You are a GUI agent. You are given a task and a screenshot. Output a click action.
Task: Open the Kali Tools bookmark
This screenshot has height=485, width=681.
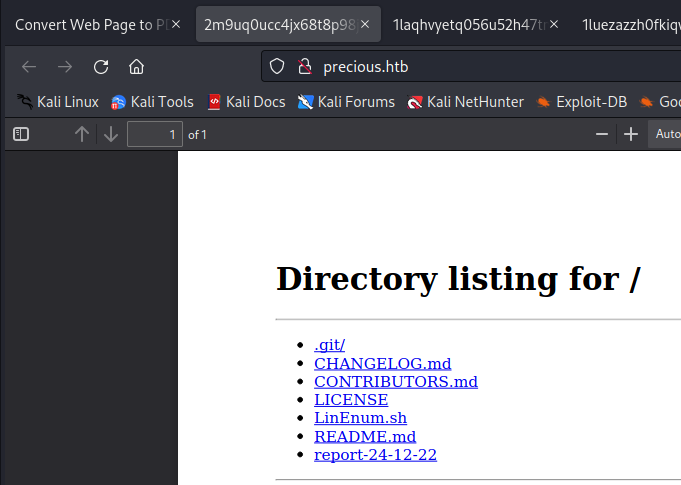[x=152, y=102]
